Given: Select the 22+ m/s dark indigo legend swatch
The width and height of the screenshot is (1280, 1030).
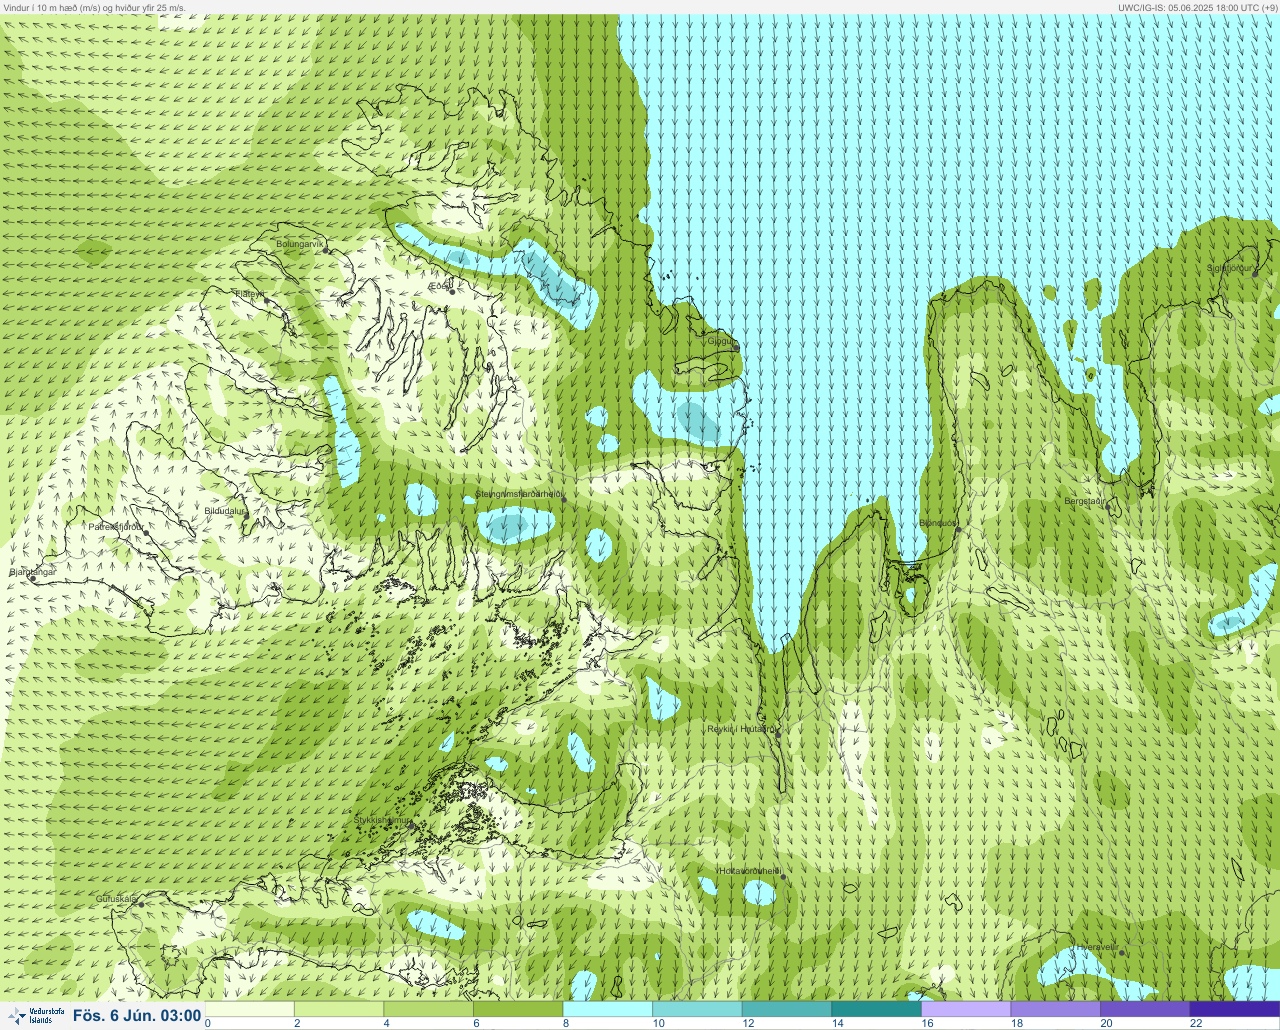Looking at the screenshot, I should click(x=1235, y=1009).
